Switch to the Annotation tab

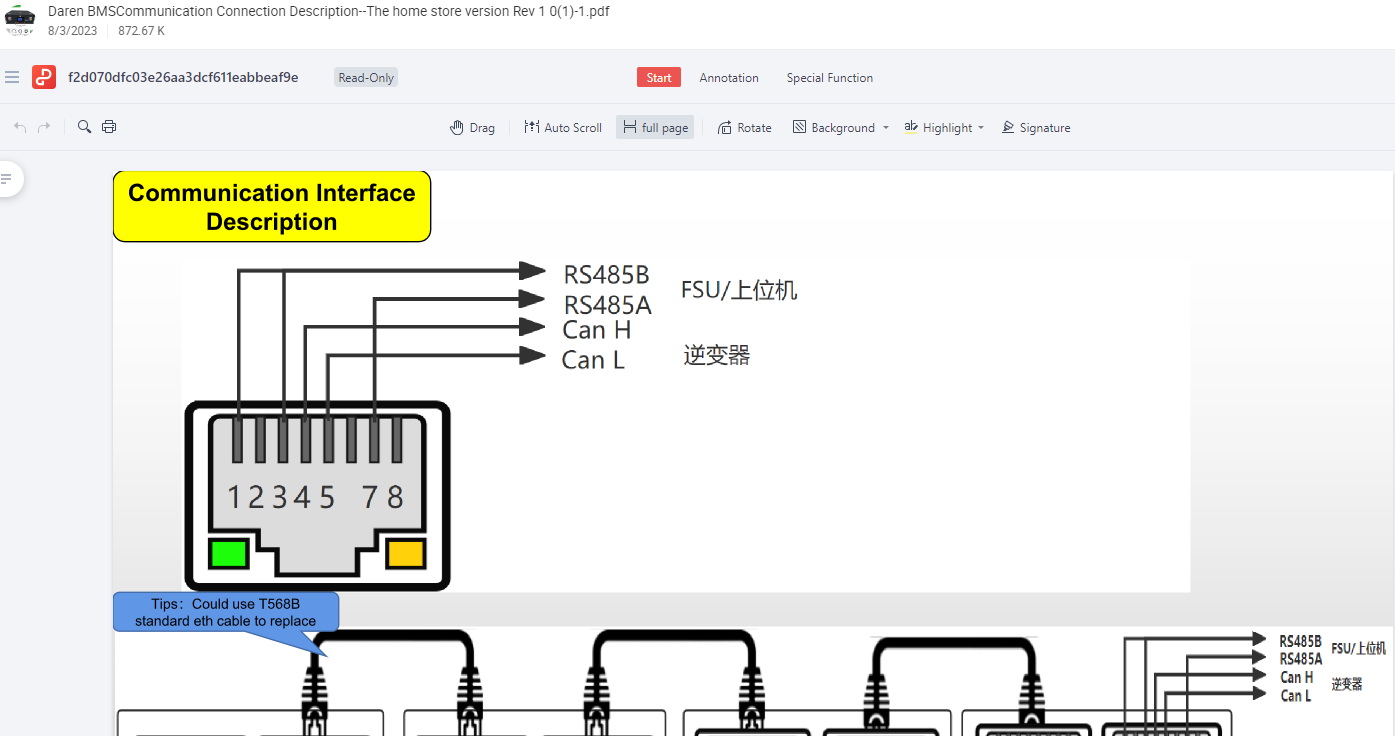click(x=729, y=78)
